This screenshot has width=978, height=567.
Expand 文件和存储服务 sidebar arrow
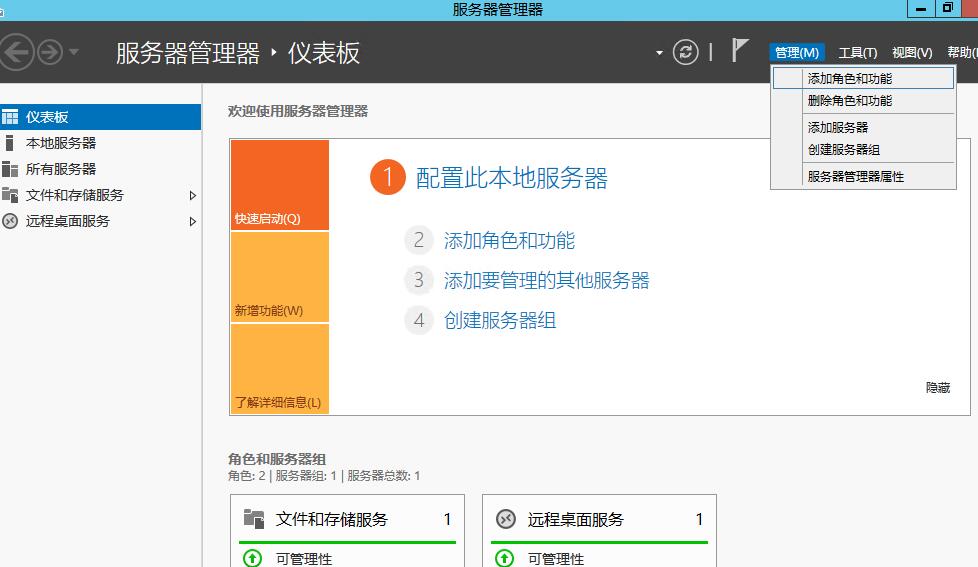coord(193,195)
